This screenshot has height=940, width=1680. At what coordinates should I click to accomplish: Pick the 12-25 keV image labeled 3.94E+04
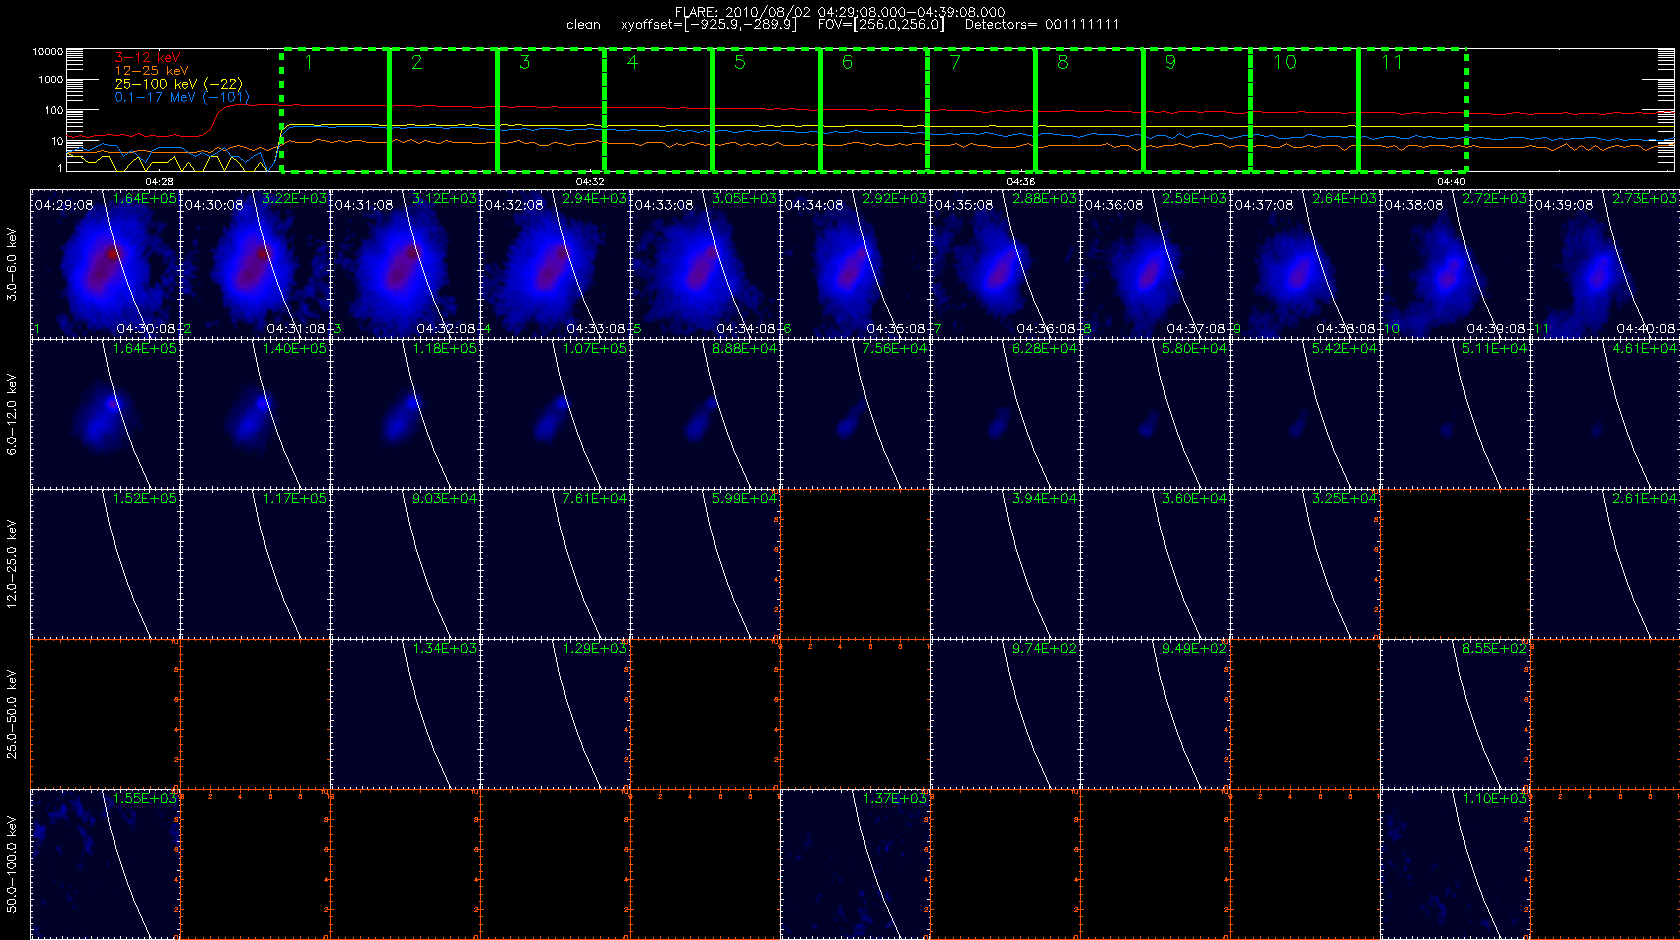1006,564
